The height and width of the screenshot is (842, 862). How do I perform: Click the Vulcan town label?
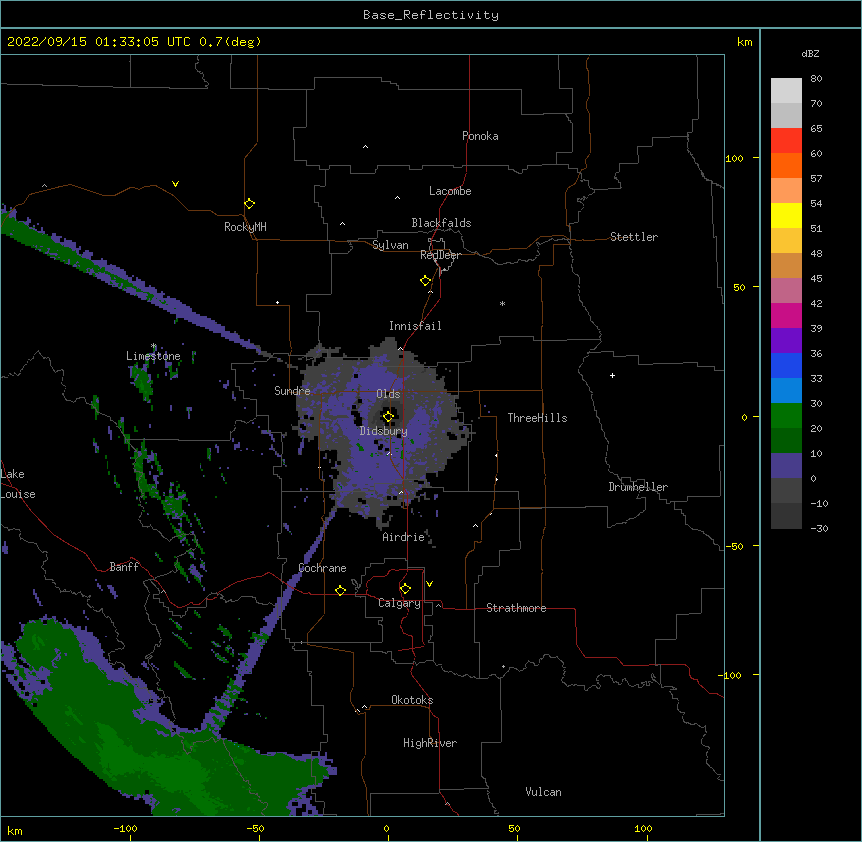(x=543, y=792)
